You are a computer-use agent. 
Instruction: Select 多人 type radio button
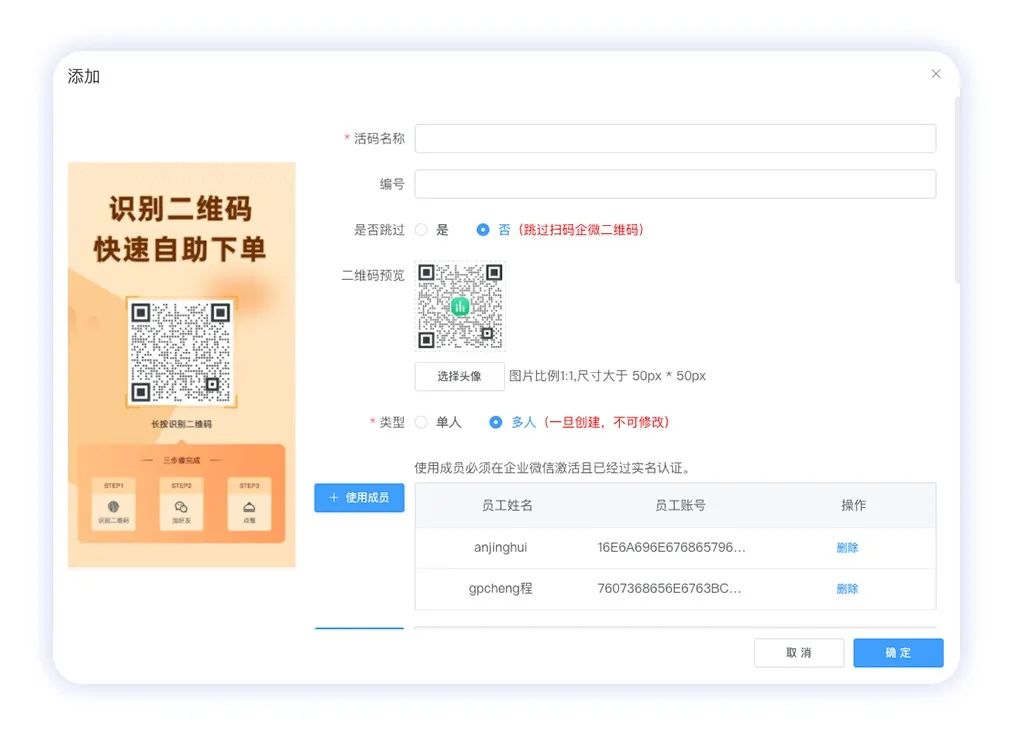tap(495, 422)
